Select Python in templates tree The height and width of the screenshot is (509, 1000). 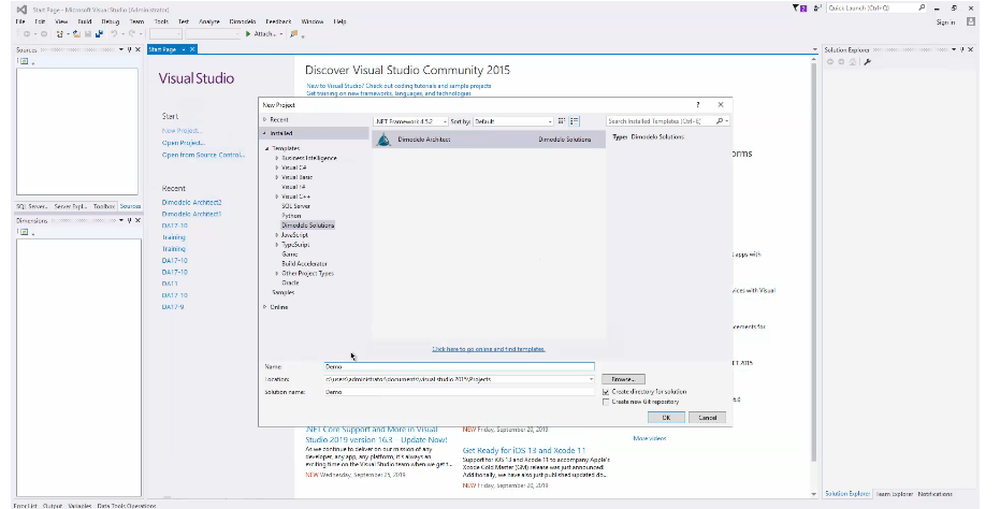(x=291, y=216)
